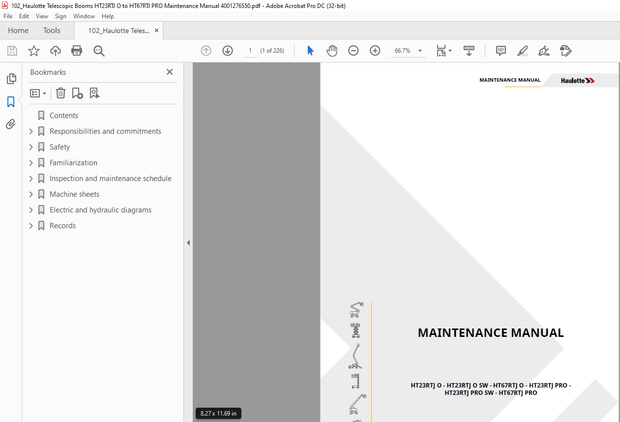Expand the Machine sheets bookmark
Screen dimensions: 620x422
click(x=31, y=194)
